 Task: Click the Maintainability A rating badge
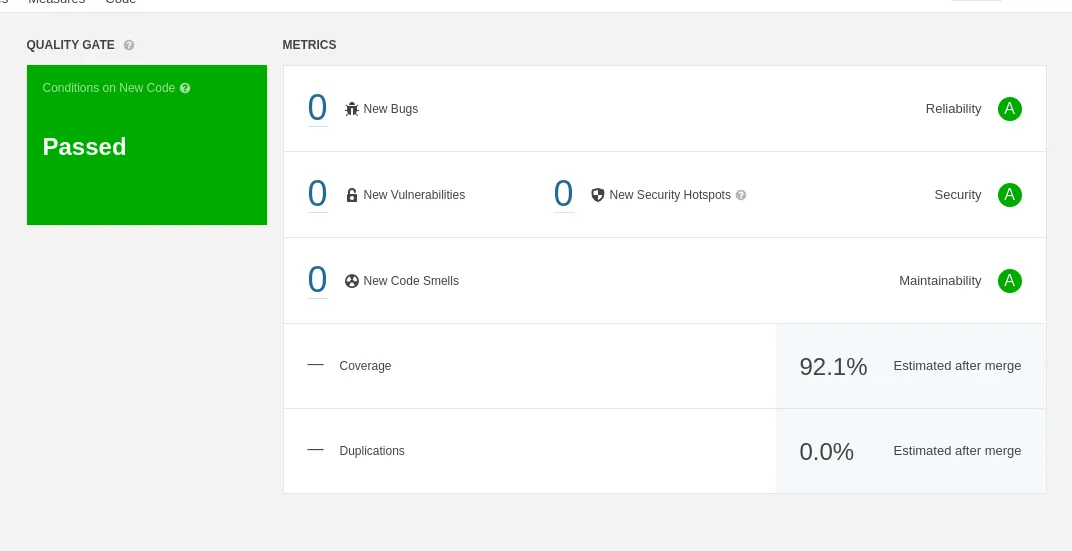[x=1010, y=281]
